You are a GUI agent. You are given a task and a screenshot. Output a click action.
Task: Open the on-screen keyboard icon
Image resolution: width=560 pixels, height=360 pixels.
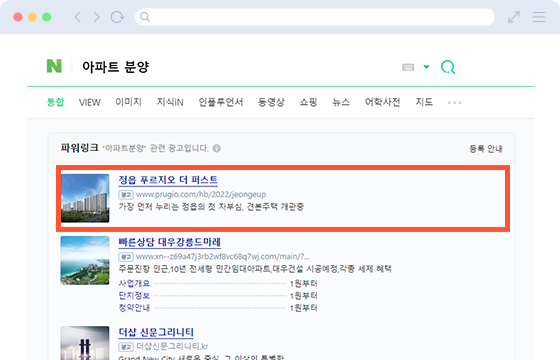tap(408, 67)
